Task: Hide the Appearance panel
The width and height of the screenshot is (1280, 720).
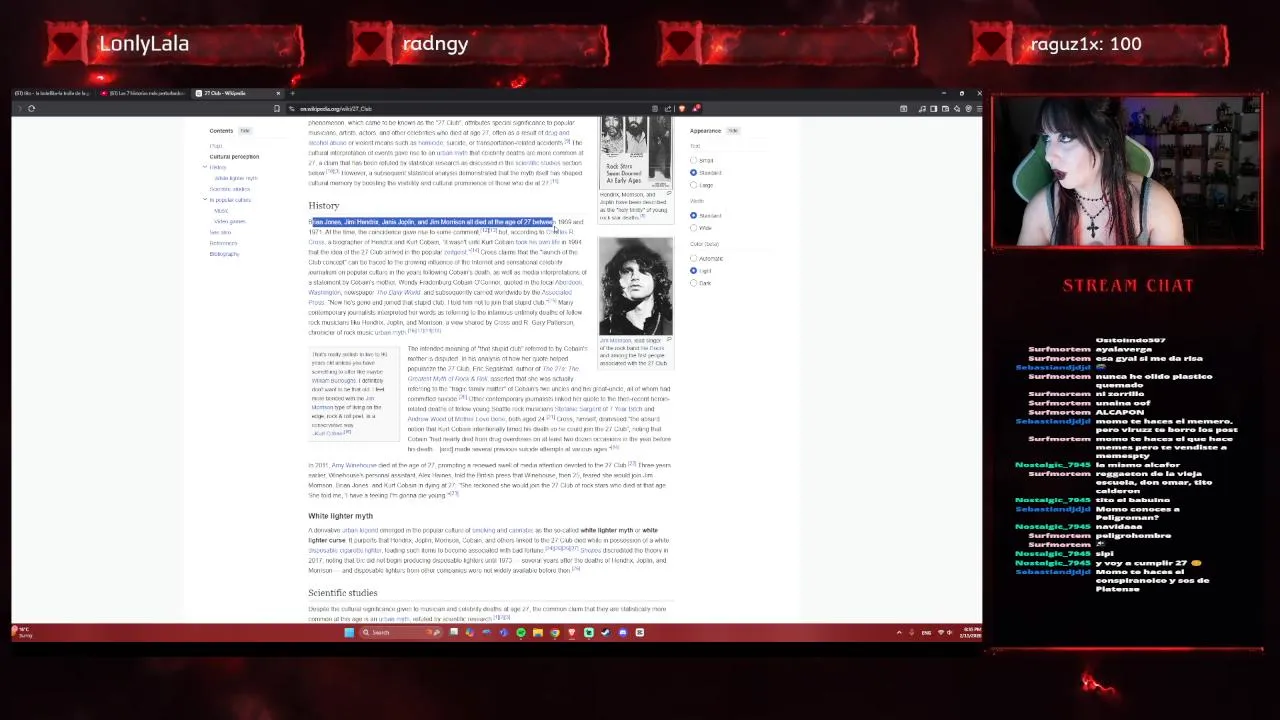Action: 732,131
